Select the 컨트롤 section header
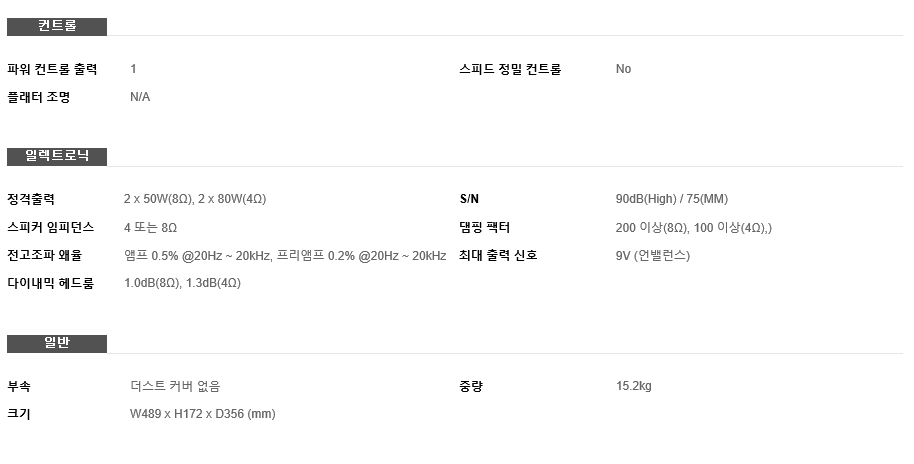The height and width of the screenshot is (464, 914). [57, 27]
